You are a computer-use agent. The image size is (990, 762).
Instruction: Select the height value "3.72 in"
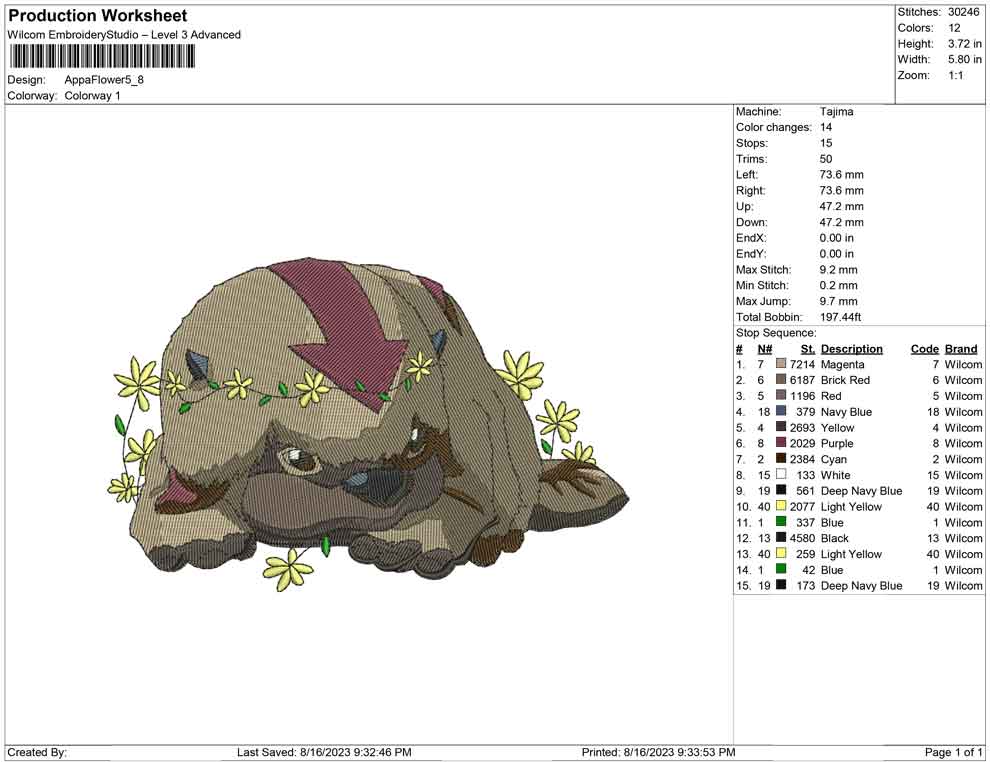coord(964,44)
